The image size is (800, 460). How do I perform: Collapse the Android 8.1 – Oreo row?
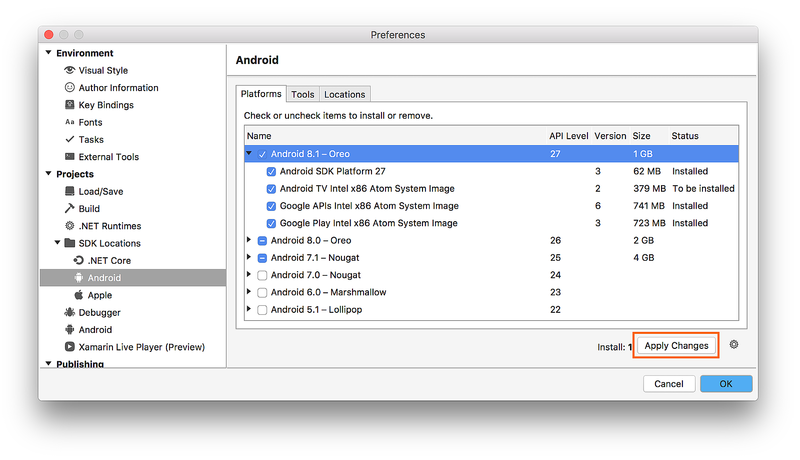pyautogui.click(x=250, y=154)
